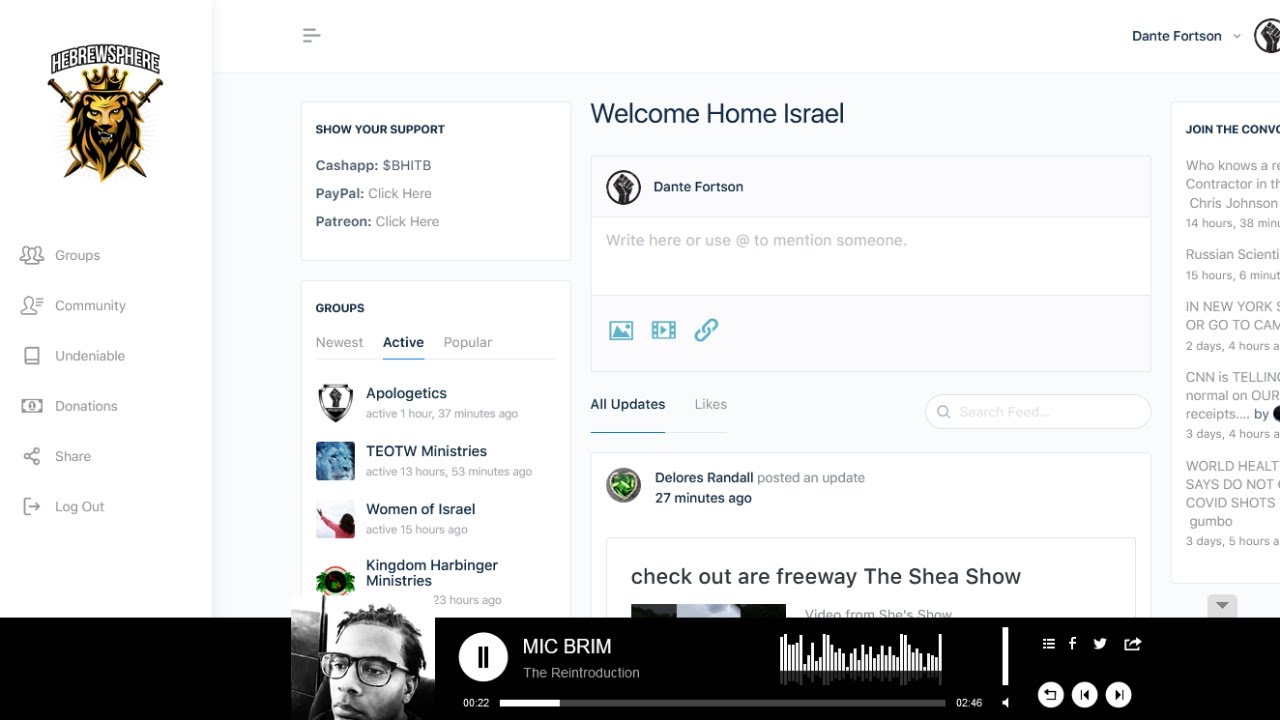
Task: Click the Patreon Click Here link
Action: (407, 221)
